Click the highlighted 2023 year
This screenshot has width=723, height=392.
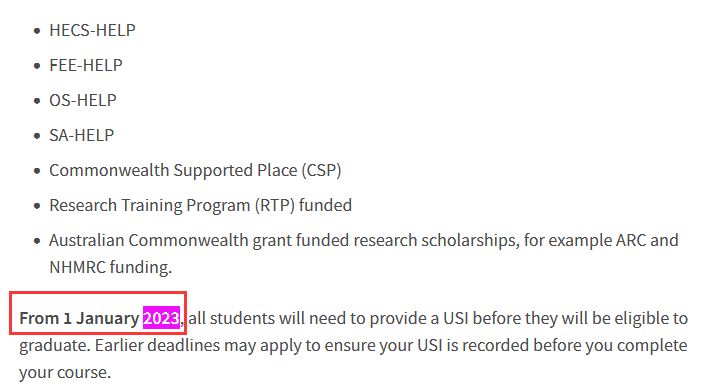pos(161,318)
